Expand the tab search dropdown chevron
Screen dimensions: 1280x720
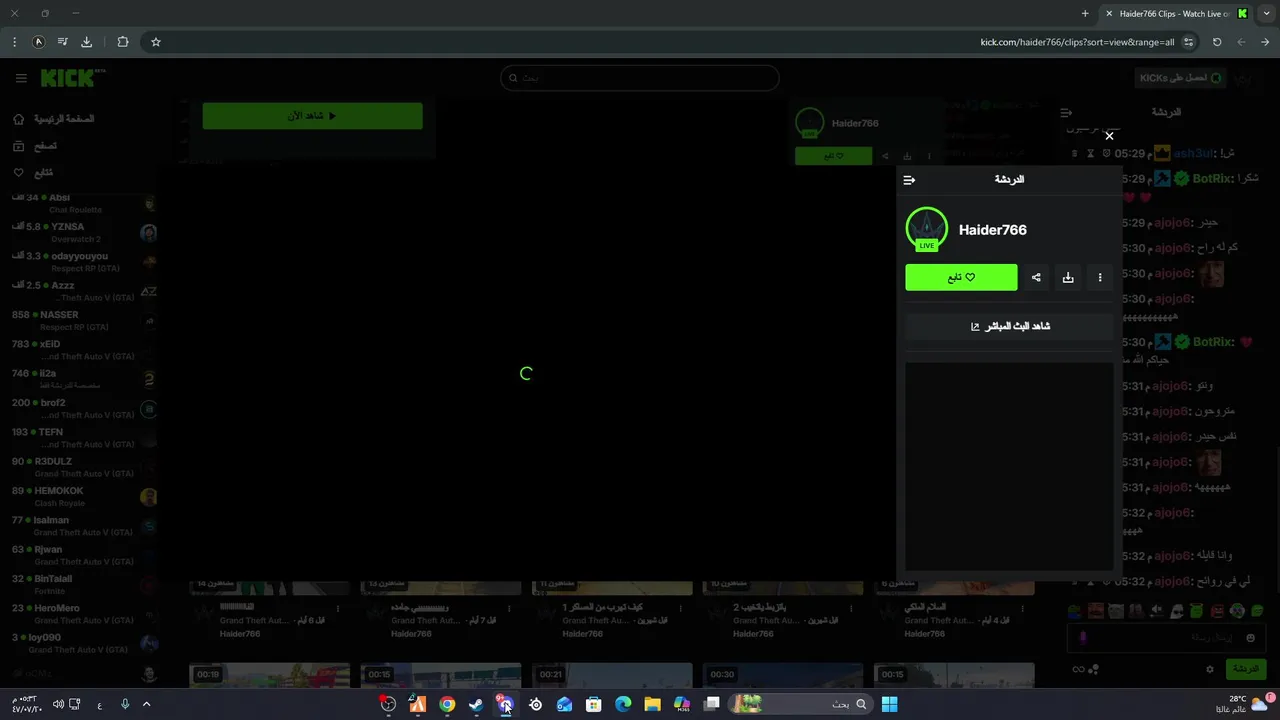1265,14
